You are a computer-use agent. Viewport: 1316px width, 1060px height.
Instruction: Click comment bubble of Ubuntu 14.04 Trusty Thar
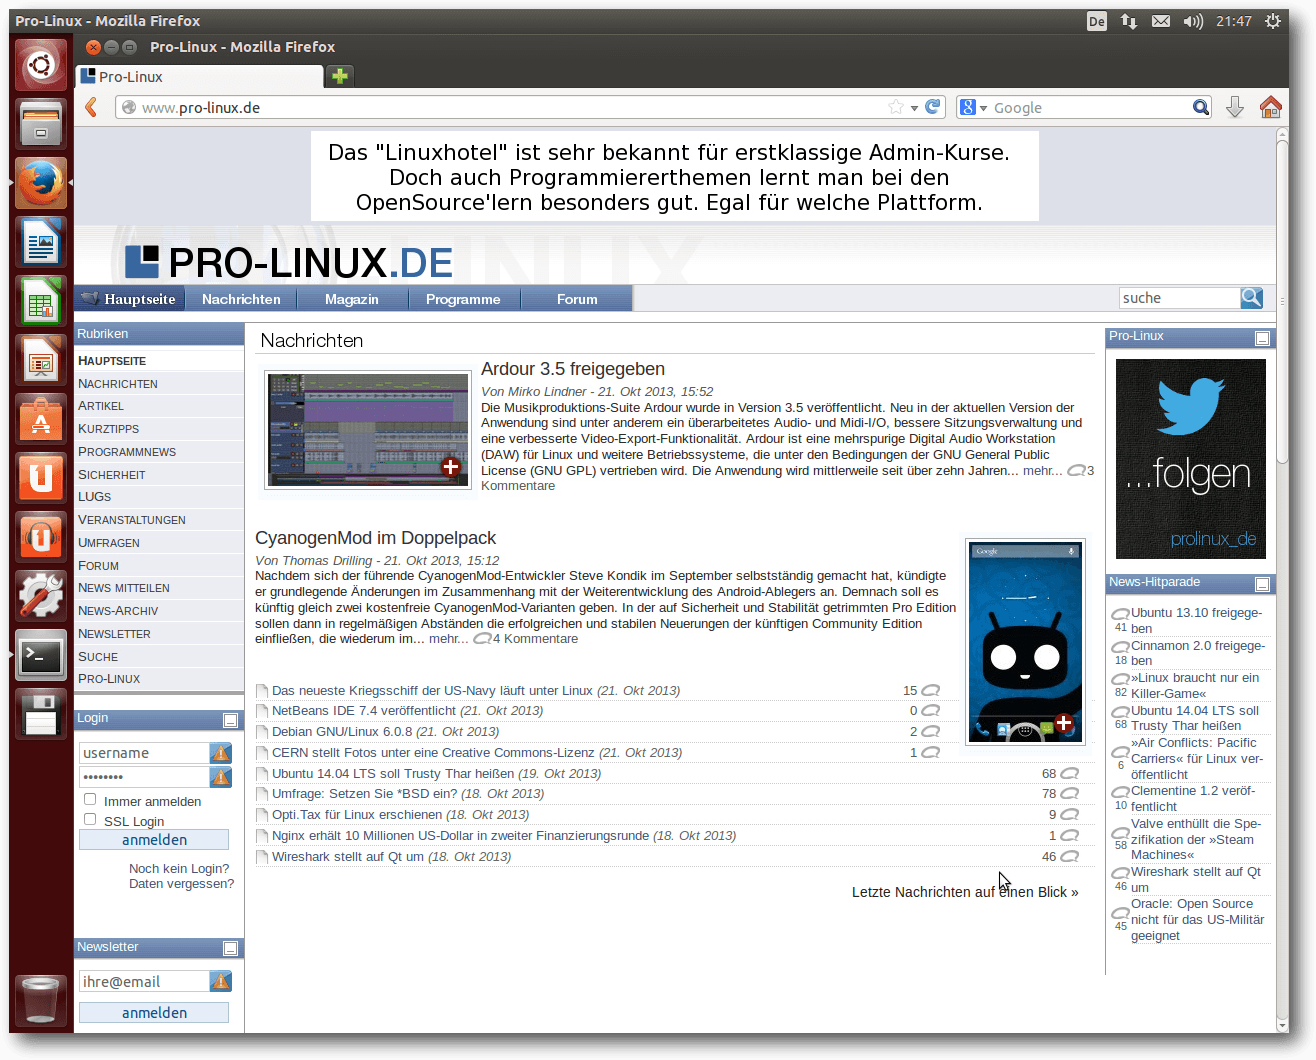click(x=1070, y=773)
